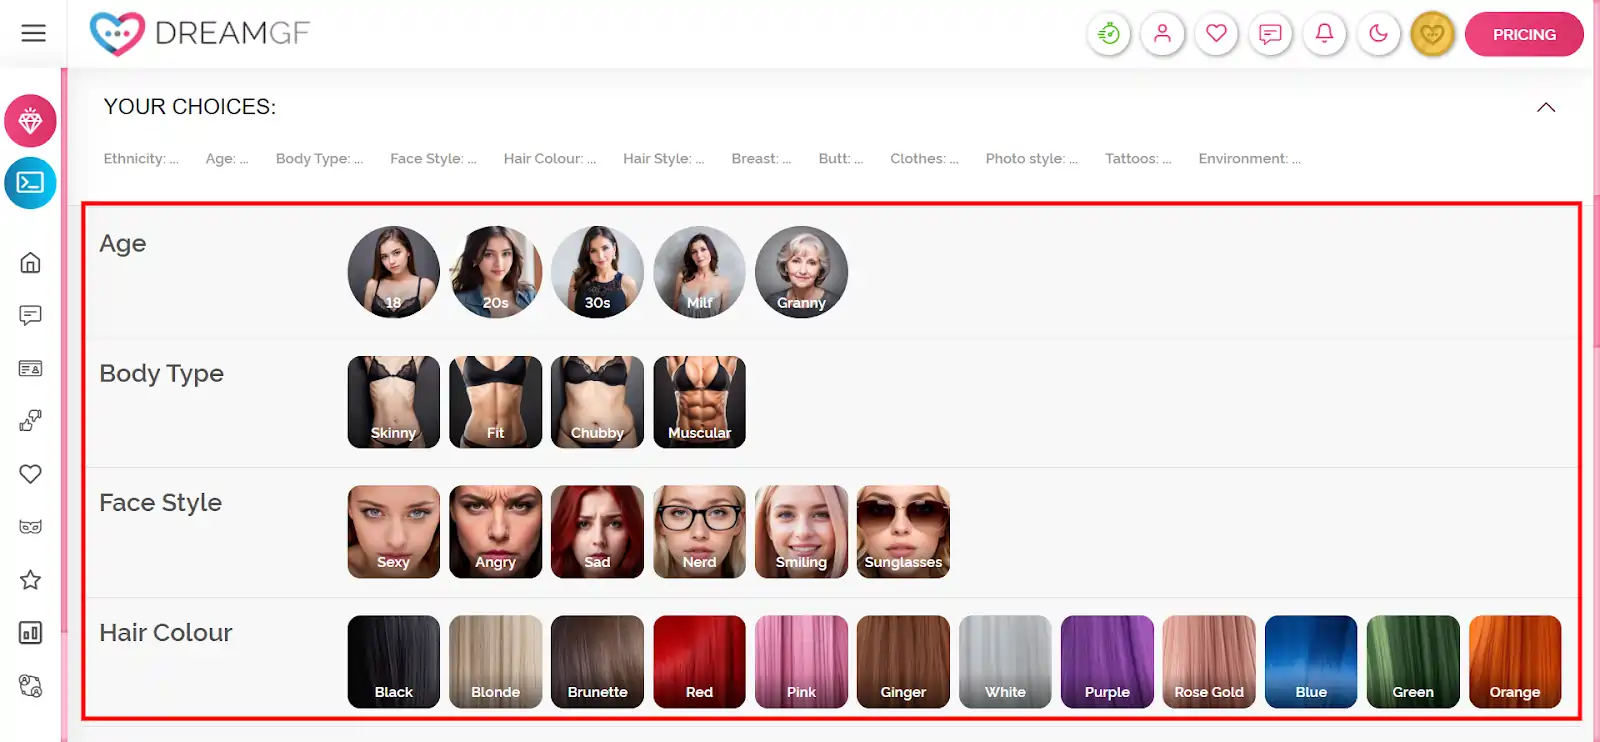Open the terminal prompt sidebar icon

tap(31, 183)
